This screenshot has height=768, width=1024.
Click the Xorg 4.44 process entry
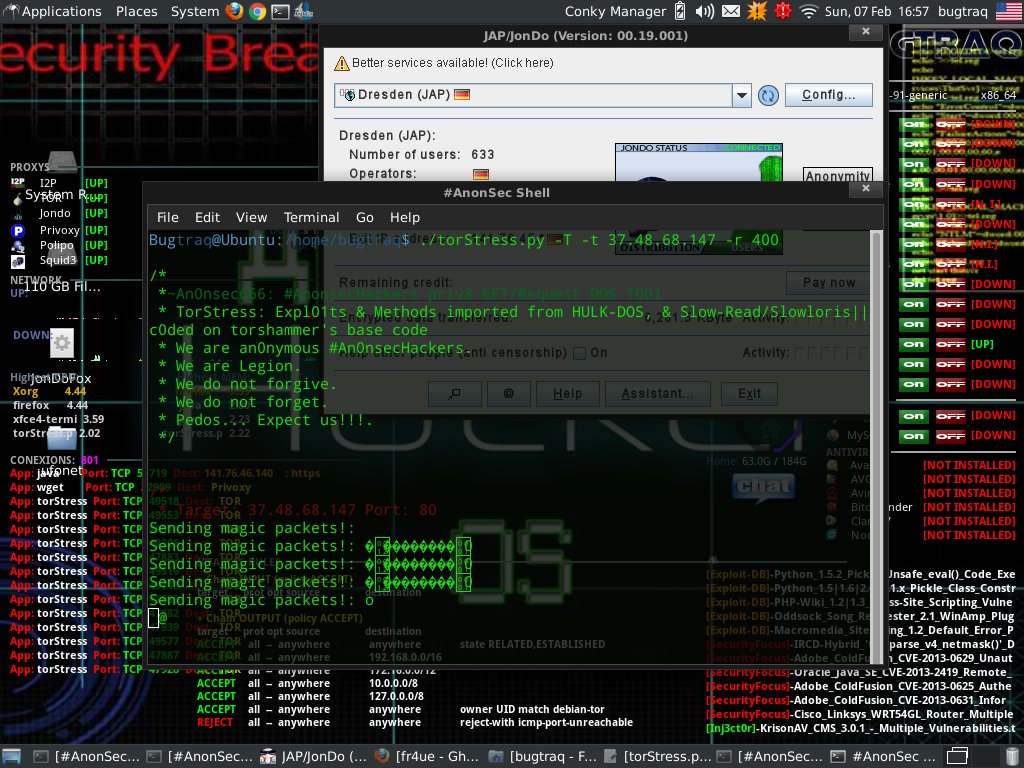50,391
